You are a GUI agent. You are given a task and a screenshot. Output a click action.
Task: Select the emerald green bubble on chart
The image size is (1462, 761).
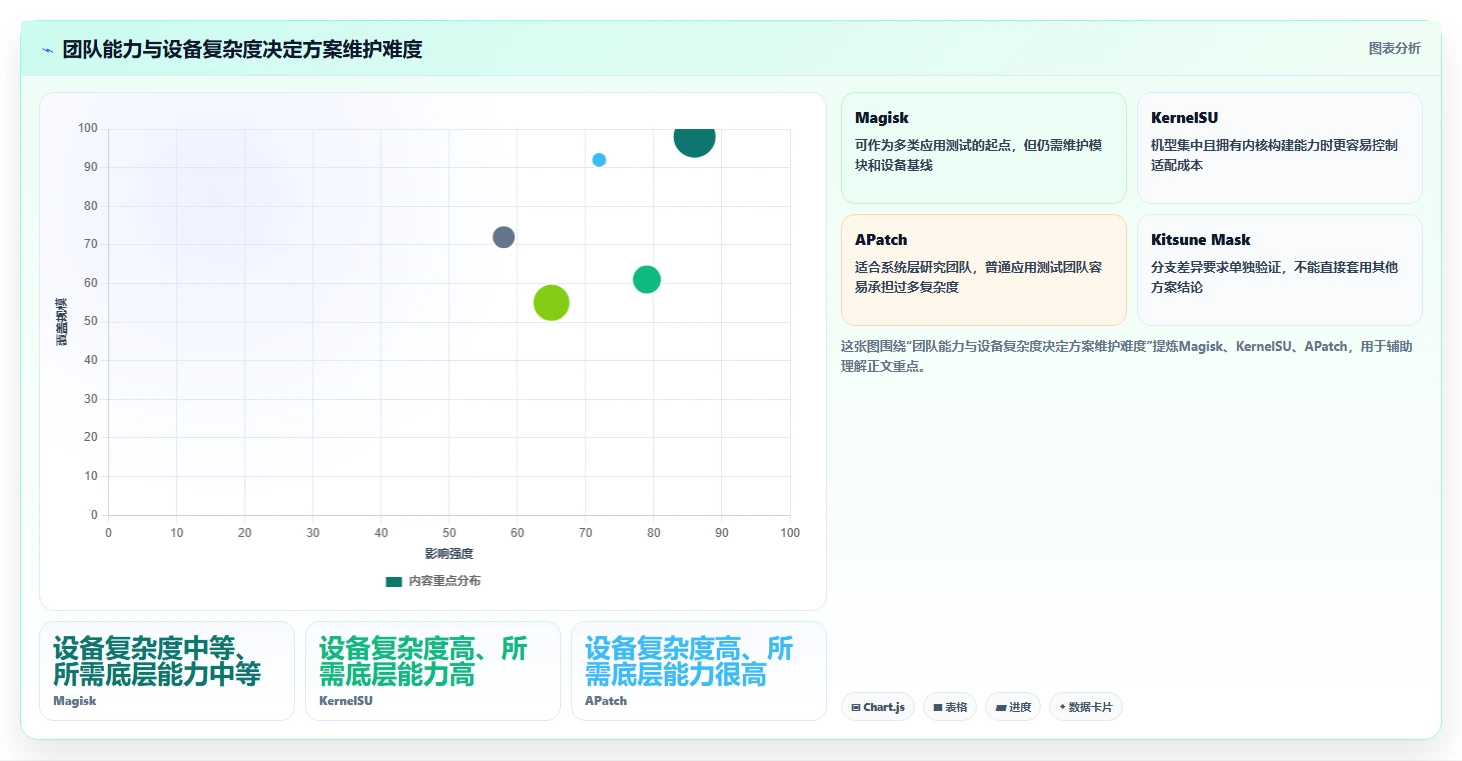647,280
